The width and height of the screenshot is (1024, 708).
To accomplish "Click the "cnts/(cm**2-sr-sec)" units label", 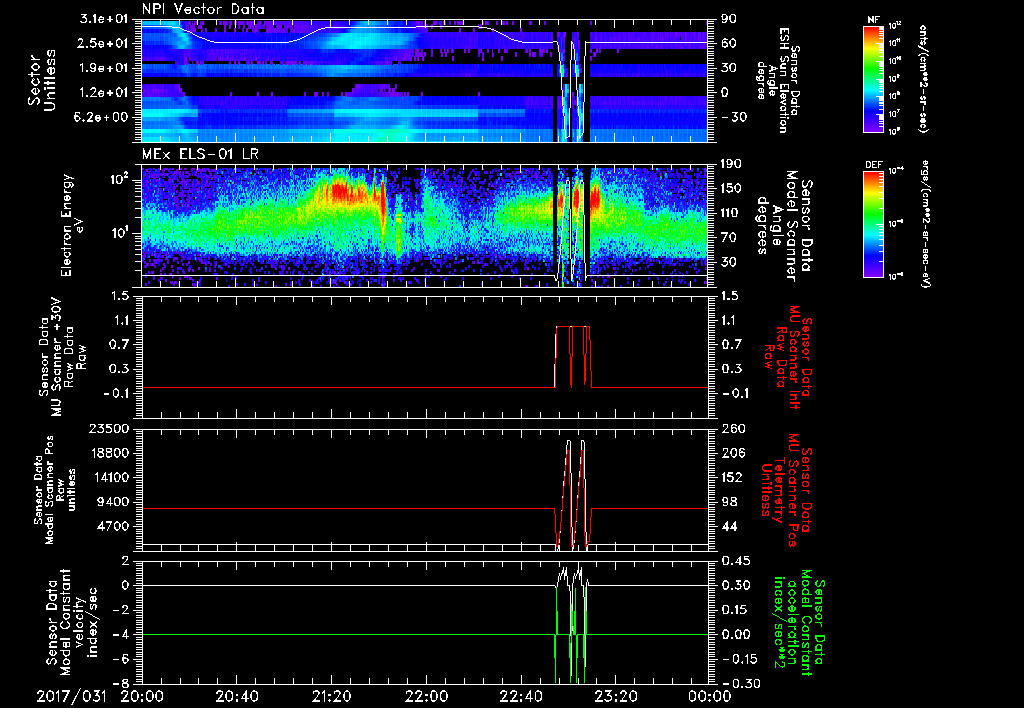I will [923, 79].
